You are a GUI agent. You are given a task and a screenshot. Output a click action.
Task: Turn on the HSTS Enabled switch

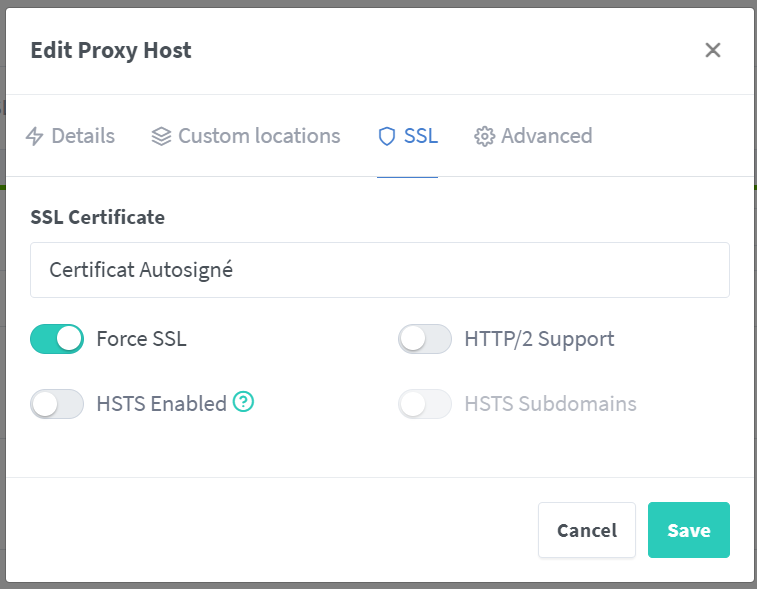coord(57,404)
